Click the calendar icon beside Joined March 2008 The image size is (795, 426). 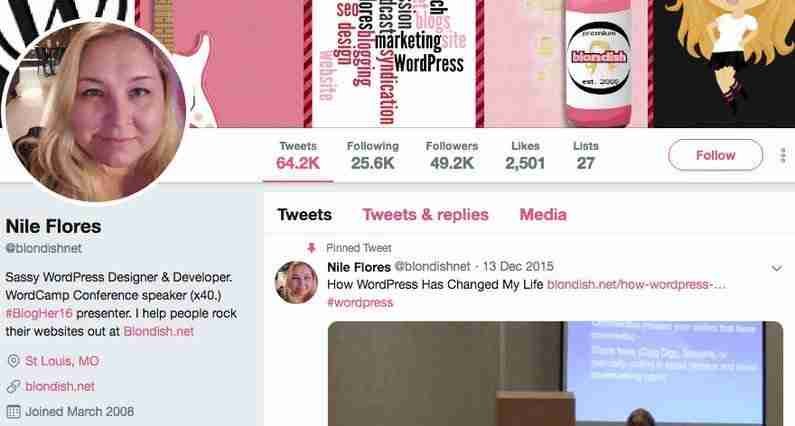click(x=14, y=411)
